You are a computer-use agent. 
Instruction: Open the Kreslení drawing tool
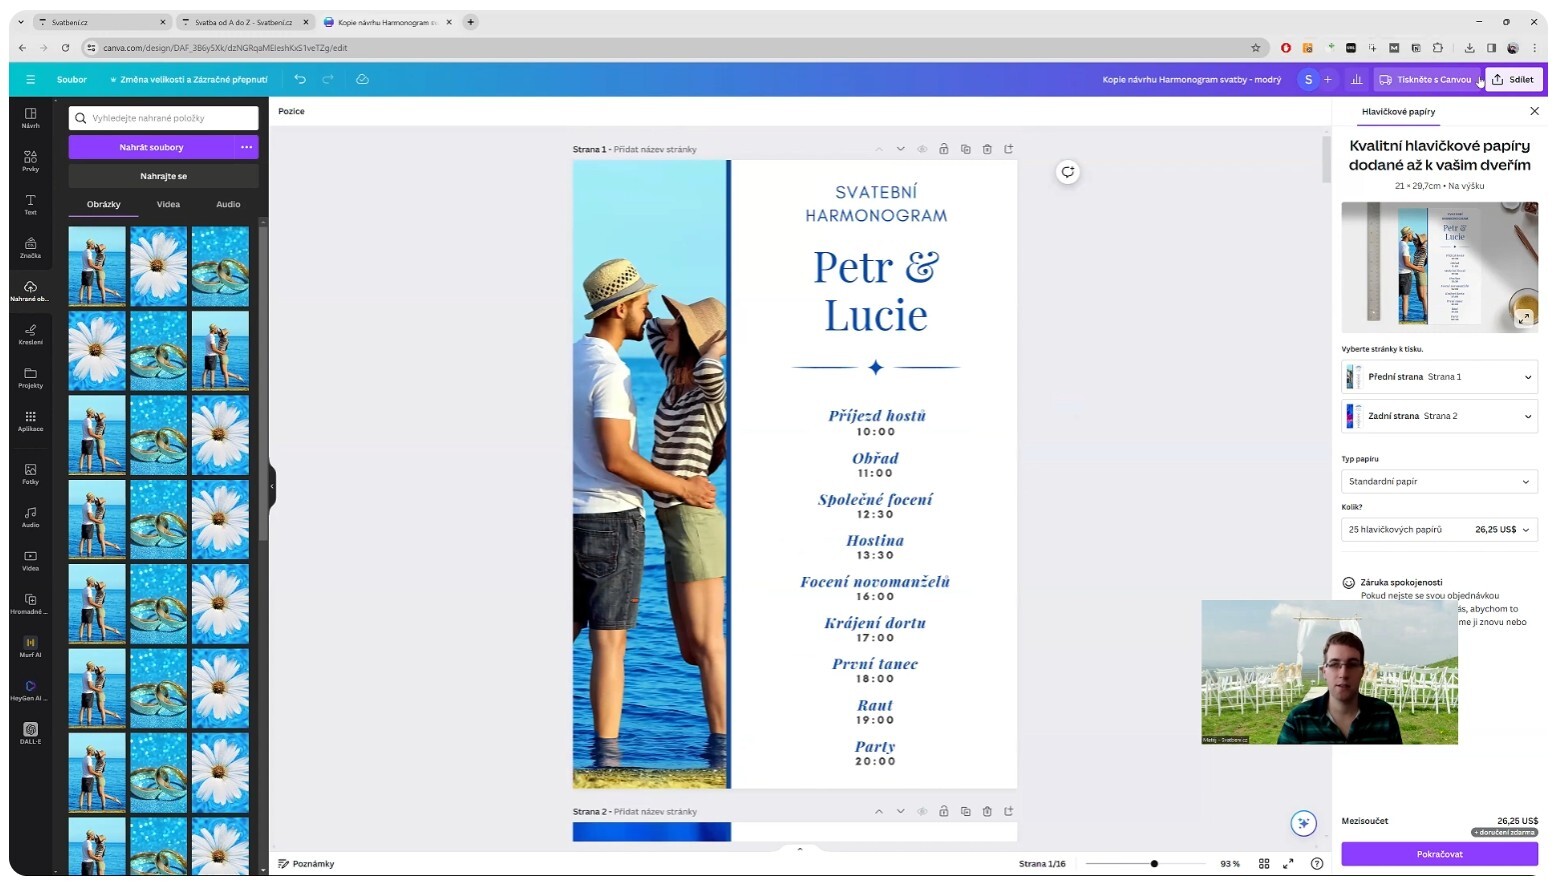coord(30,333)
